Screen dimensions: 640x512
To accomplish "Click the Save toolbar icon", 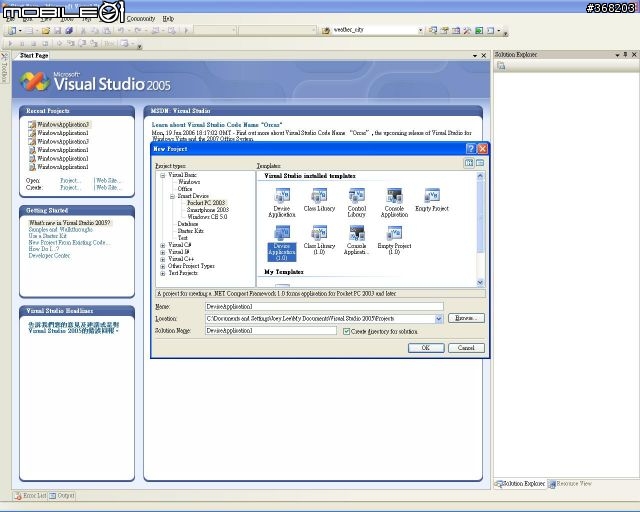I will 58,30.
